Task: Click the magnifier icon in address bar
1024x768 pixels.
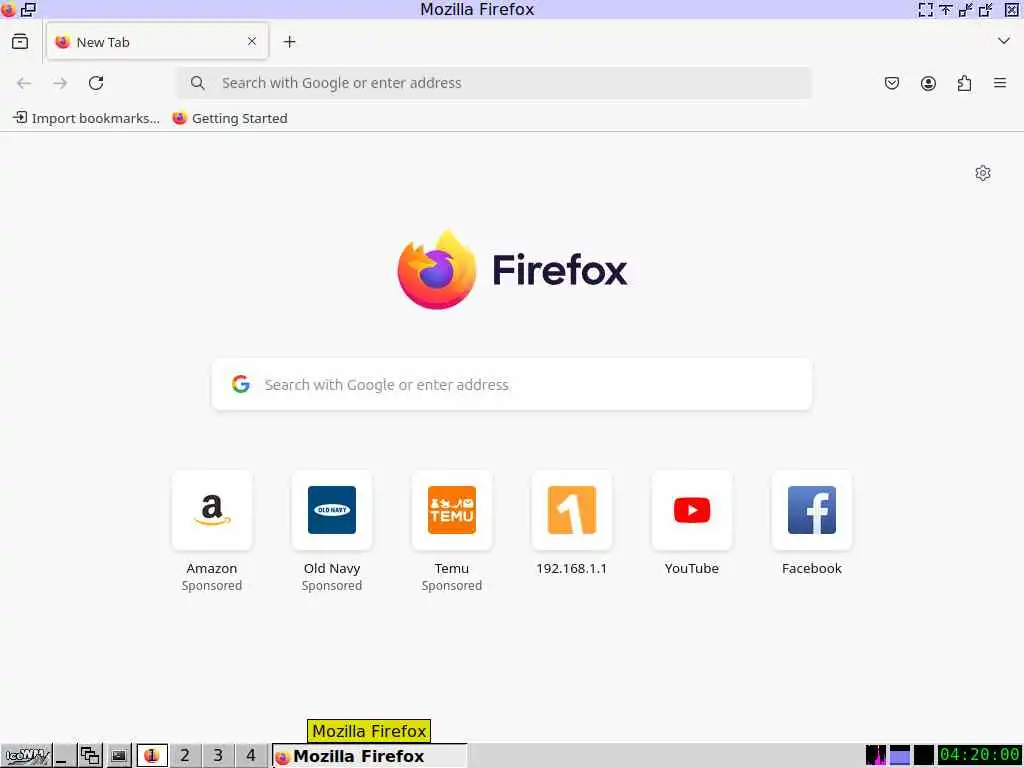Action: pos(197,83)
